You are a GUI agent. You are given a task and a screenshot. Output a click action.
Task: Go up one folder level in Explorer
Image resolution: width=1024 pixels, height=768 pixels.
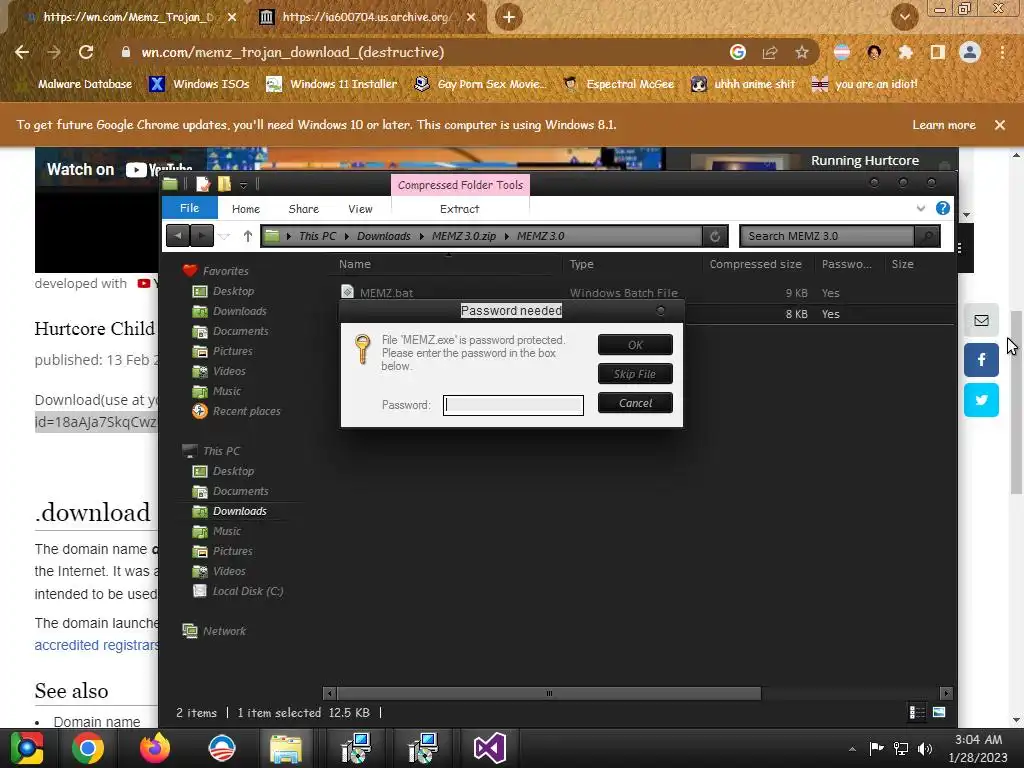coord(248,236)
